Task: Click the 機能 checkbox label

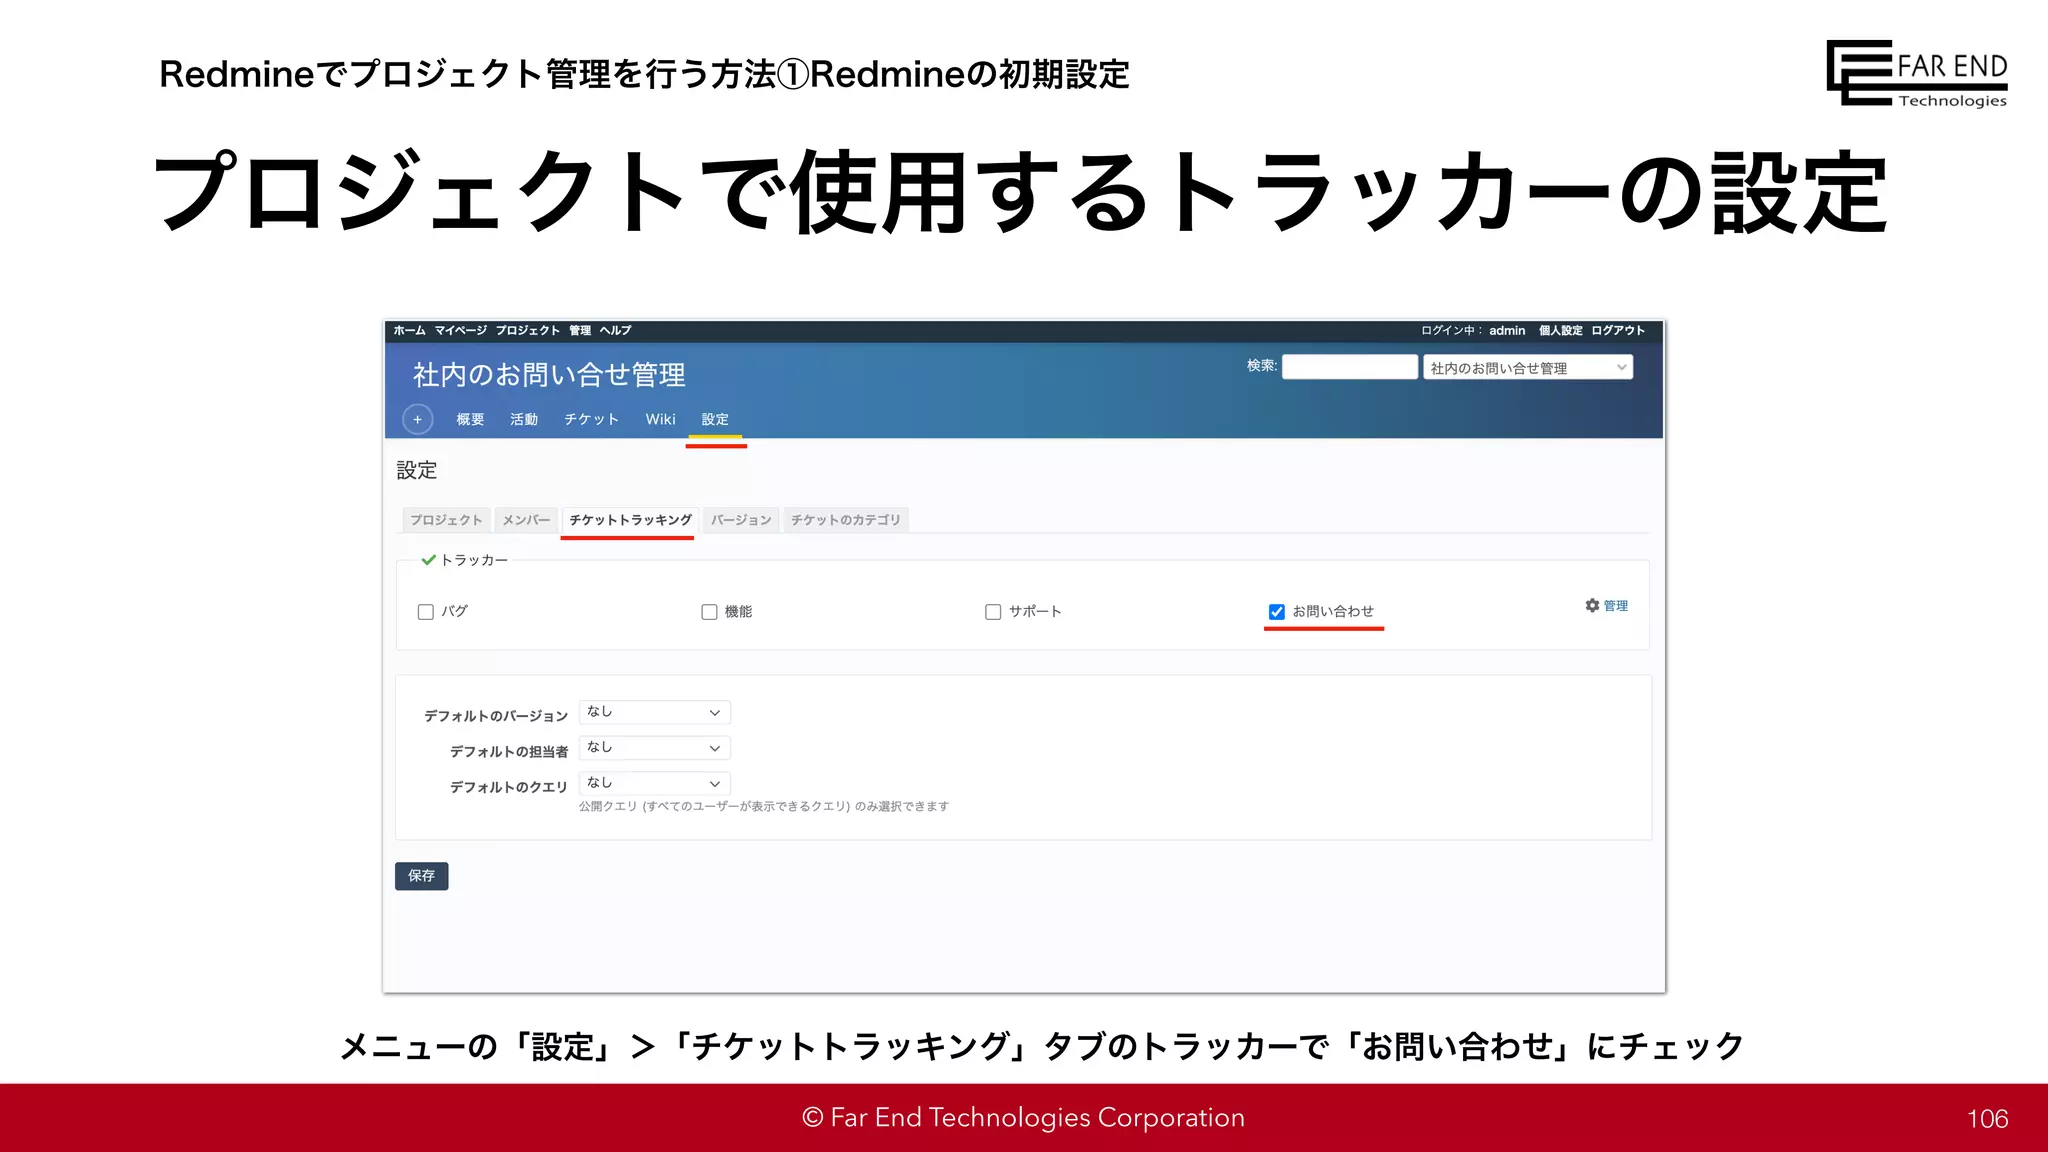Action: [x=738, y=611]
